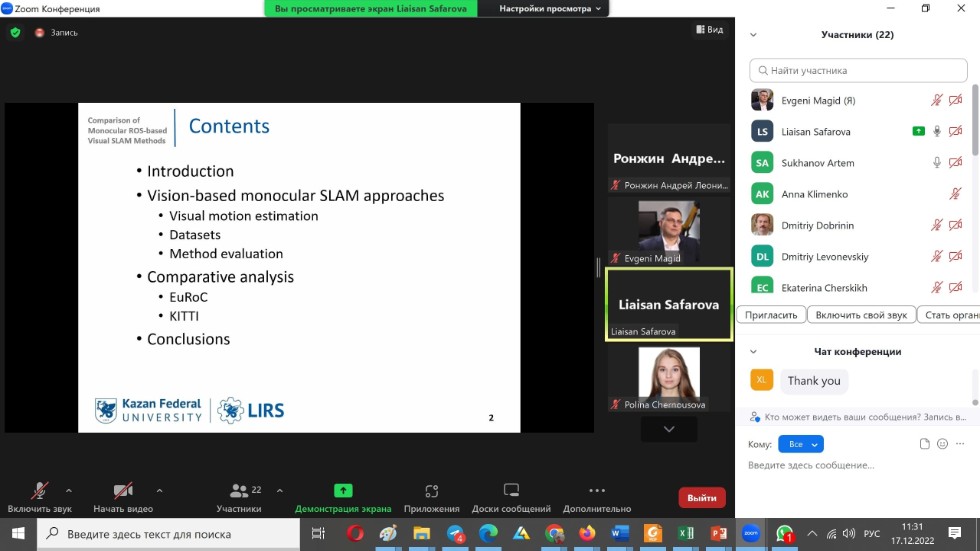980x551 pixels.
Task: Open audio options arrow beside microphone
Action: (x=69, y=491)
